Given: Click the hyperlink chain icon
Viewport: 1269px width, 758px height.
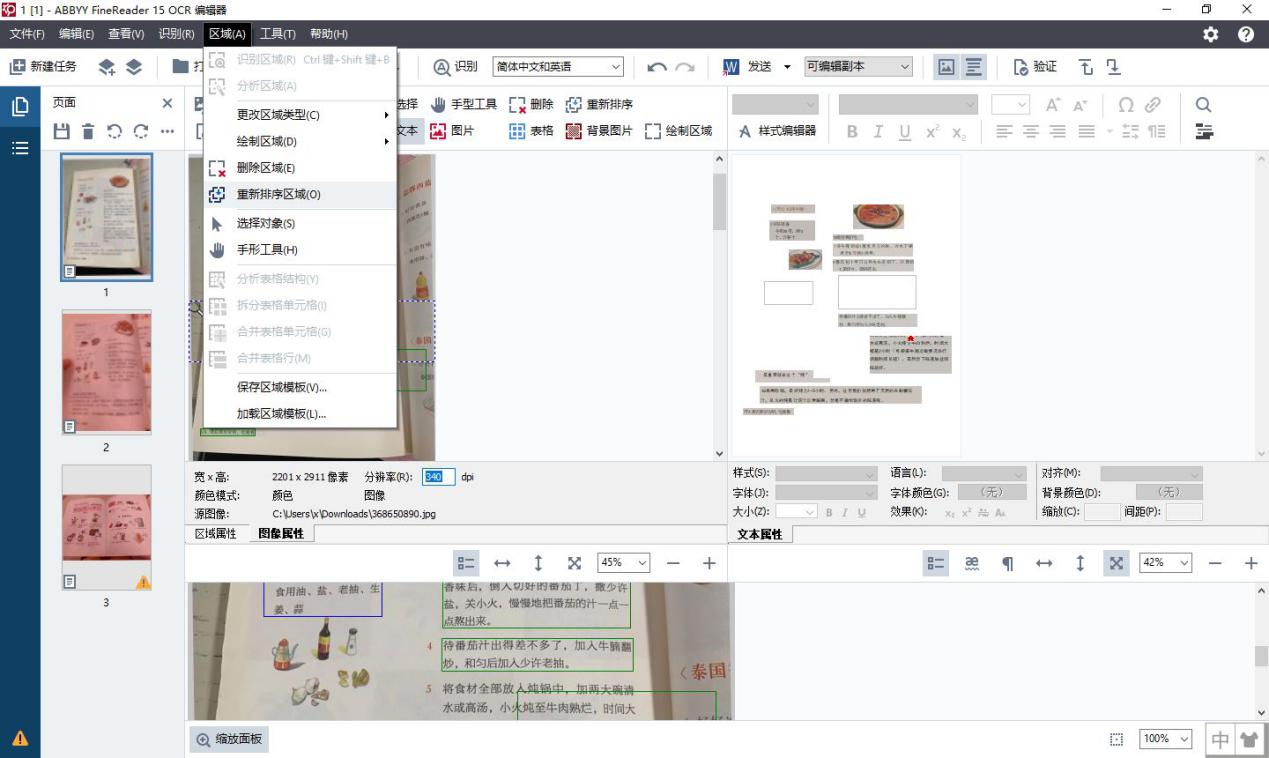Looking at the screenshot, I should (x=1153, y=104).
